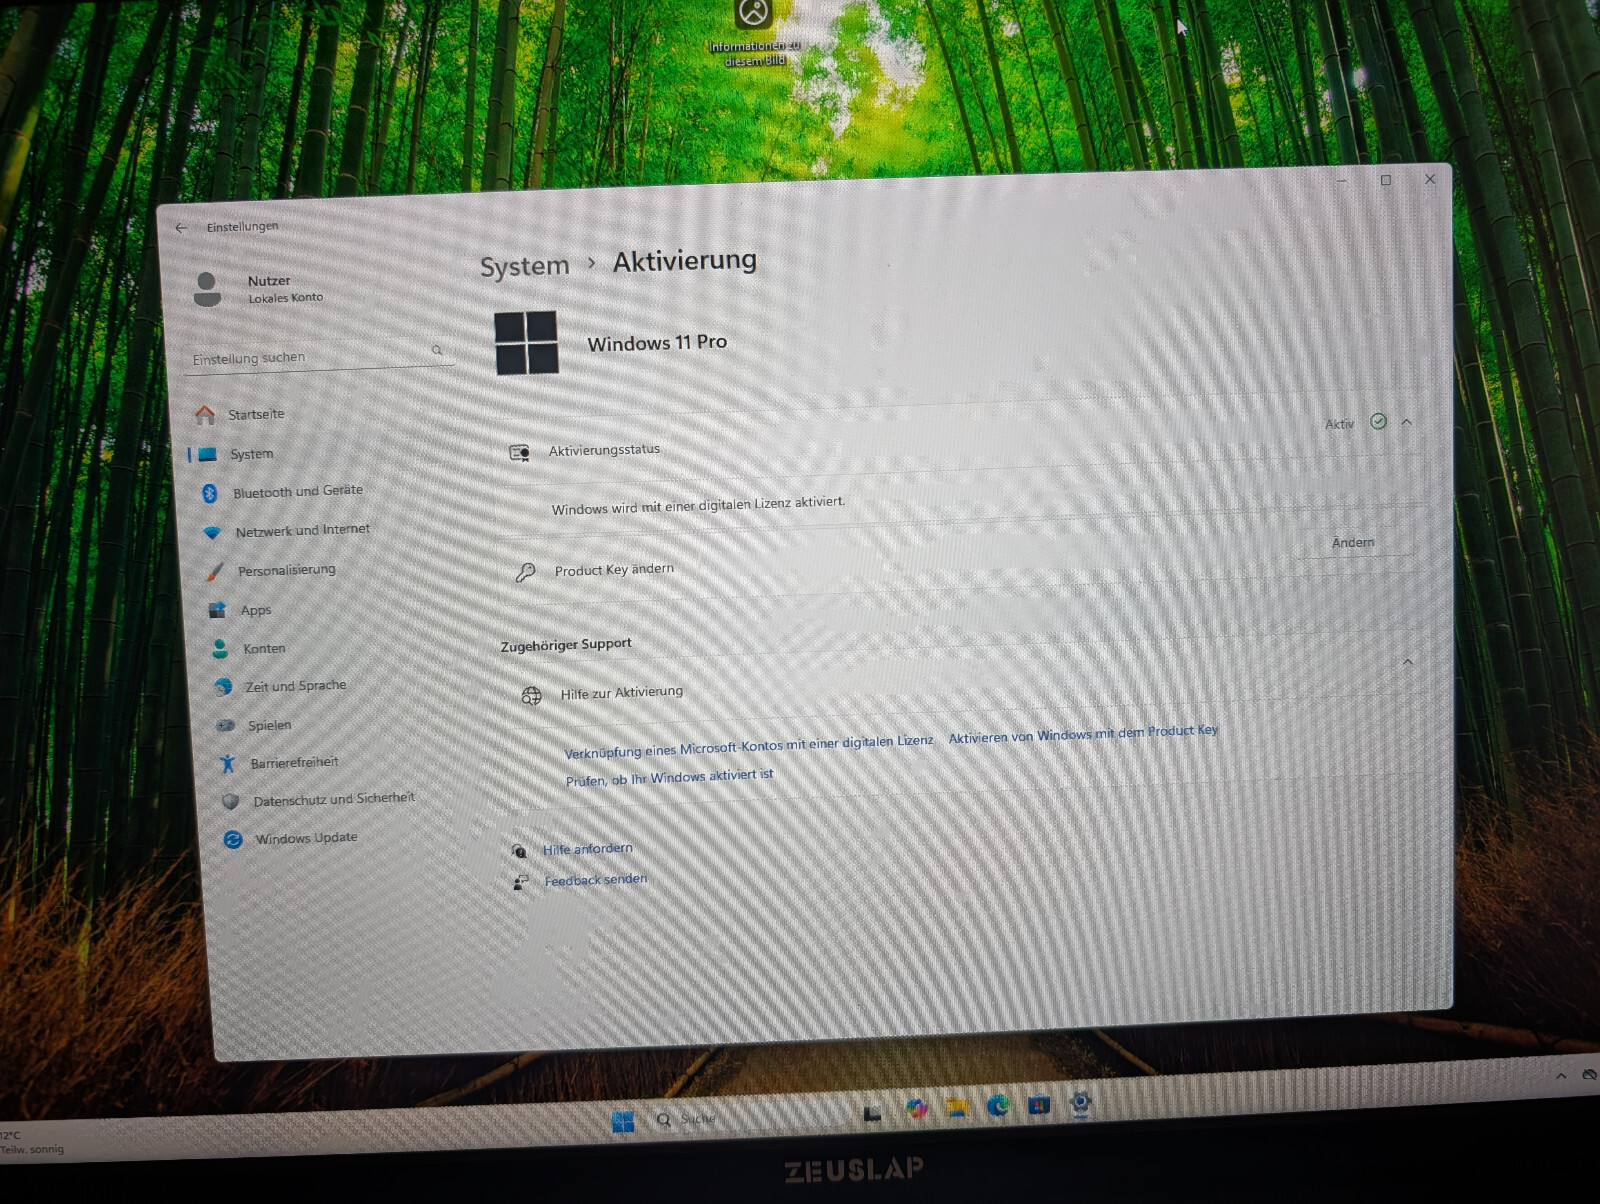Collapse the Hilfe zur Aktivierung chevron

[1408, 662]
